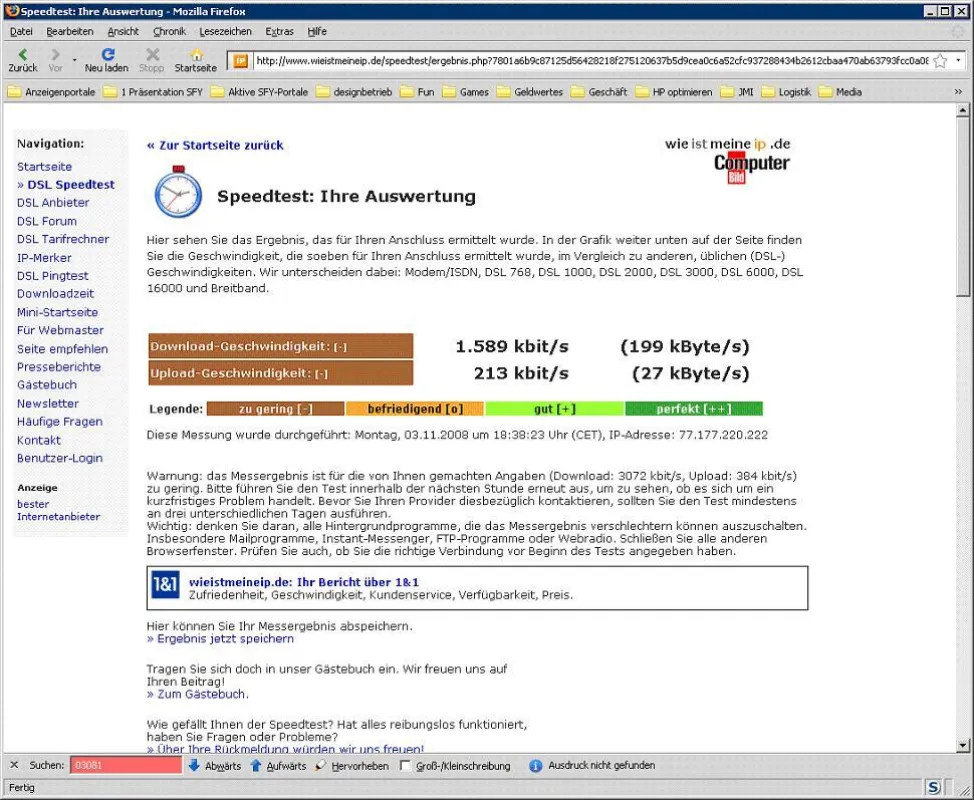
Task: Open the Kontakt navigation link
Action: coord(39,440)
